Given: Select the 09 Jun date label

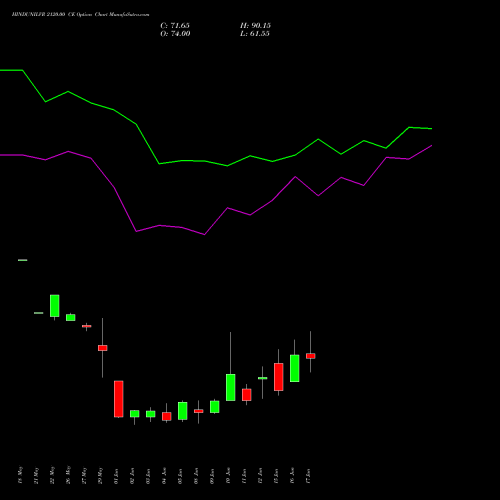Looking at the screenshot, I should pyautogui.click(x=212, y=476).
